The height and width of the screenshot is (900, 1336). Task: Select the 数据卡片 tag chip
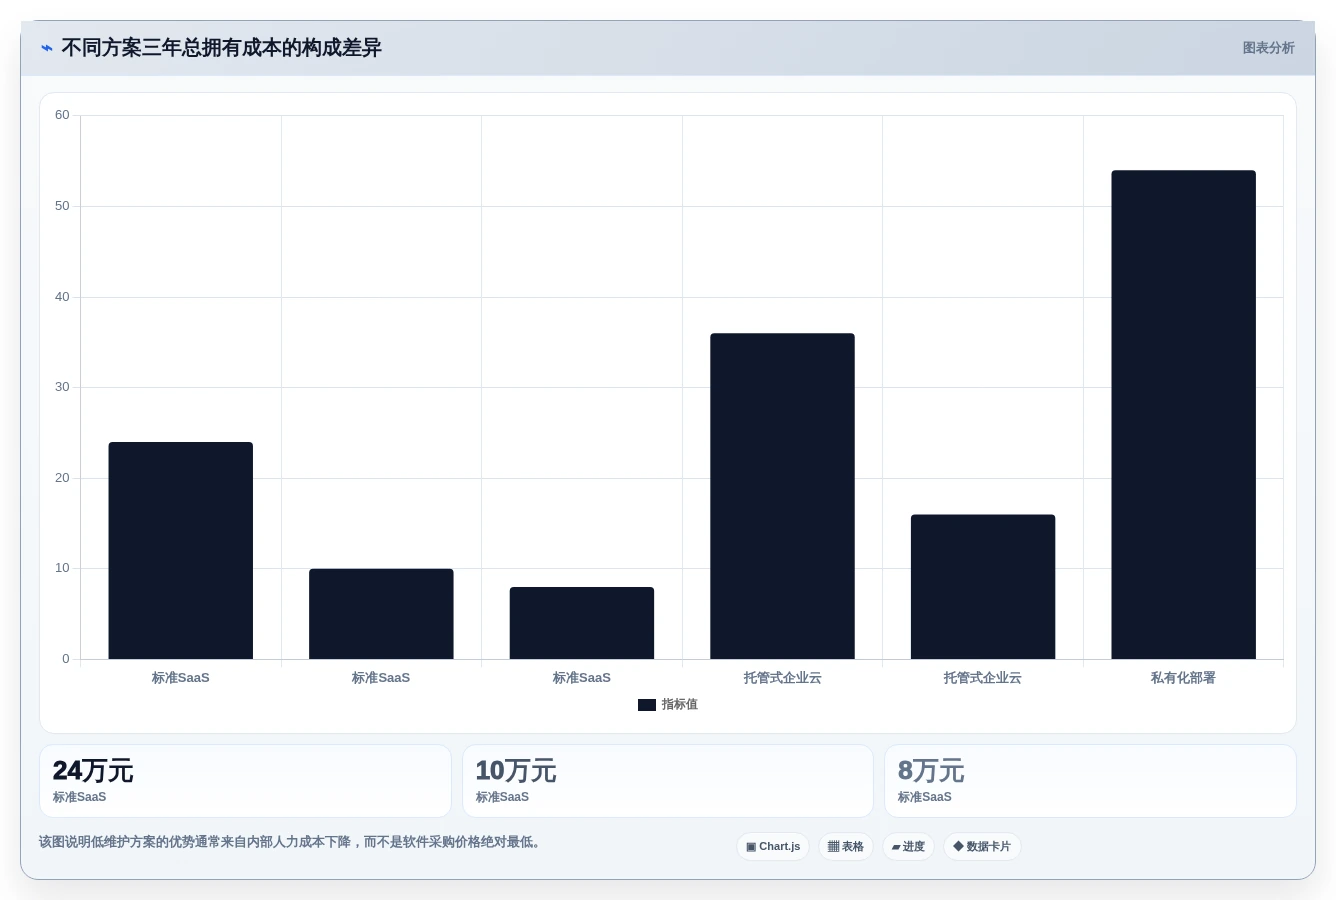tap(982, 847)
